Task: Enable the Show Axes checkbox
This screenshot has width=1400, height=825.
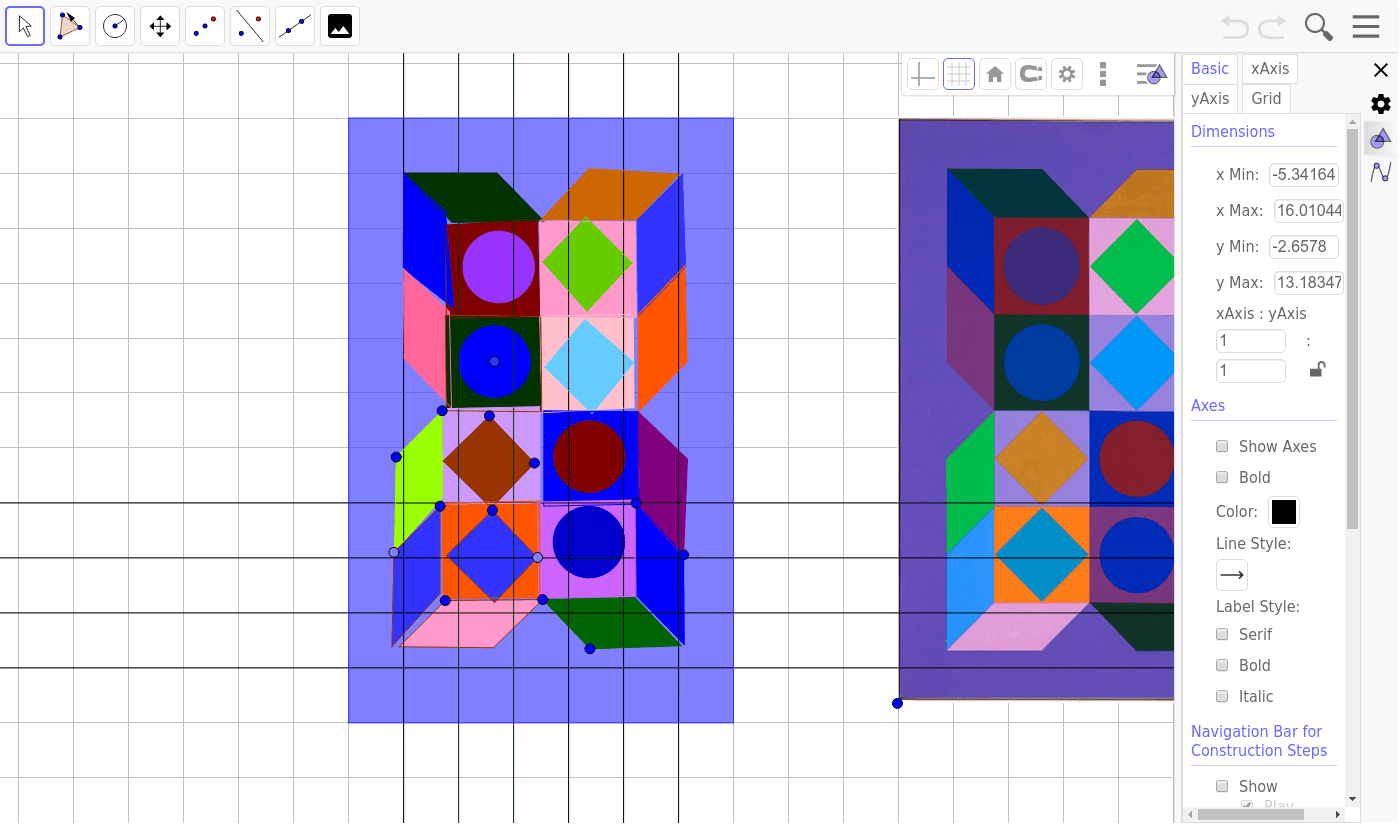Action: pyautogui.click(x=1222, y=446)
